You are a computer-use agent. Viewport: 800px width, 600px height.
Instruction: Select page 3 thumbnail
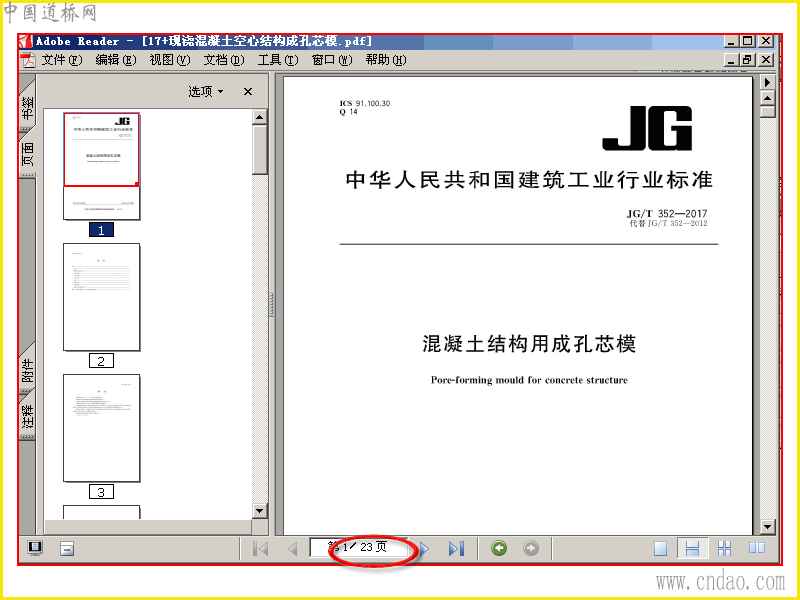click(x=102, y=428)
